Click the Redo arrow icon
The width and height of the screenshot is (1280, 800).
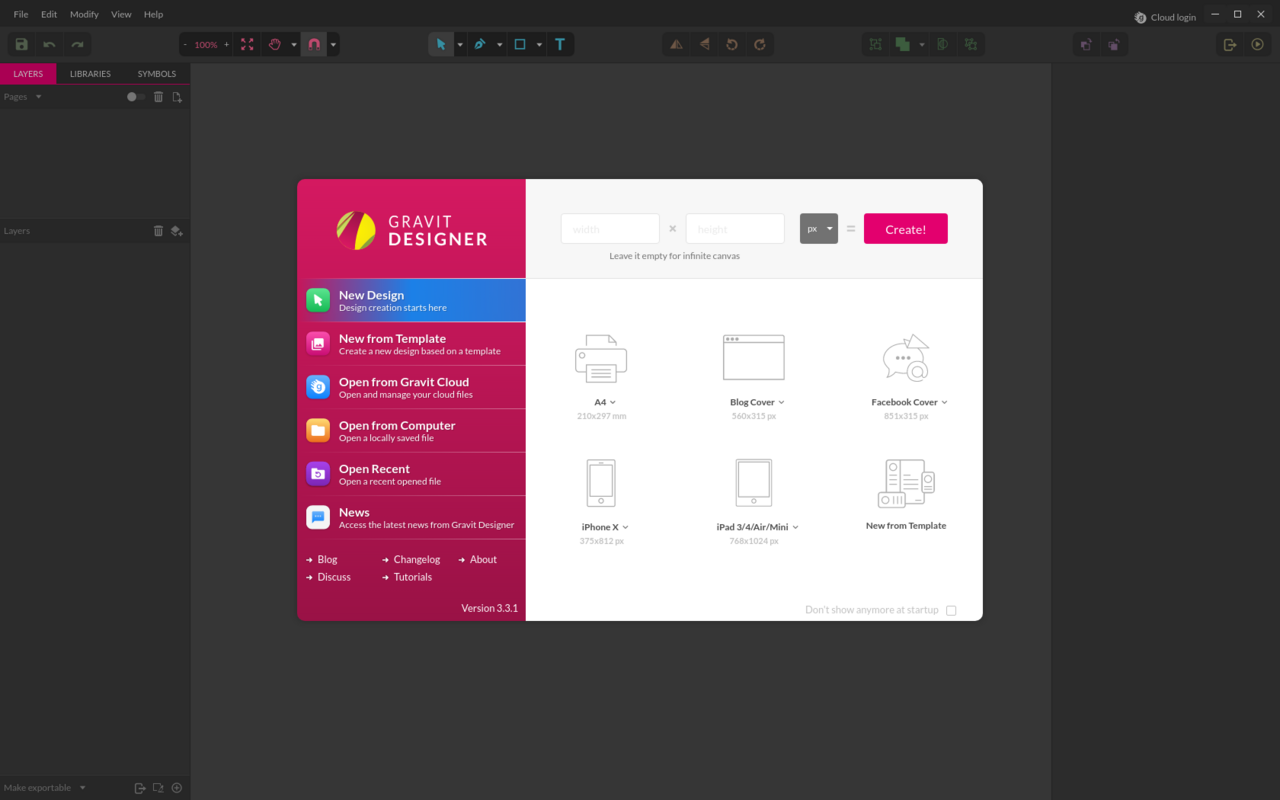(x=77, y=45)
